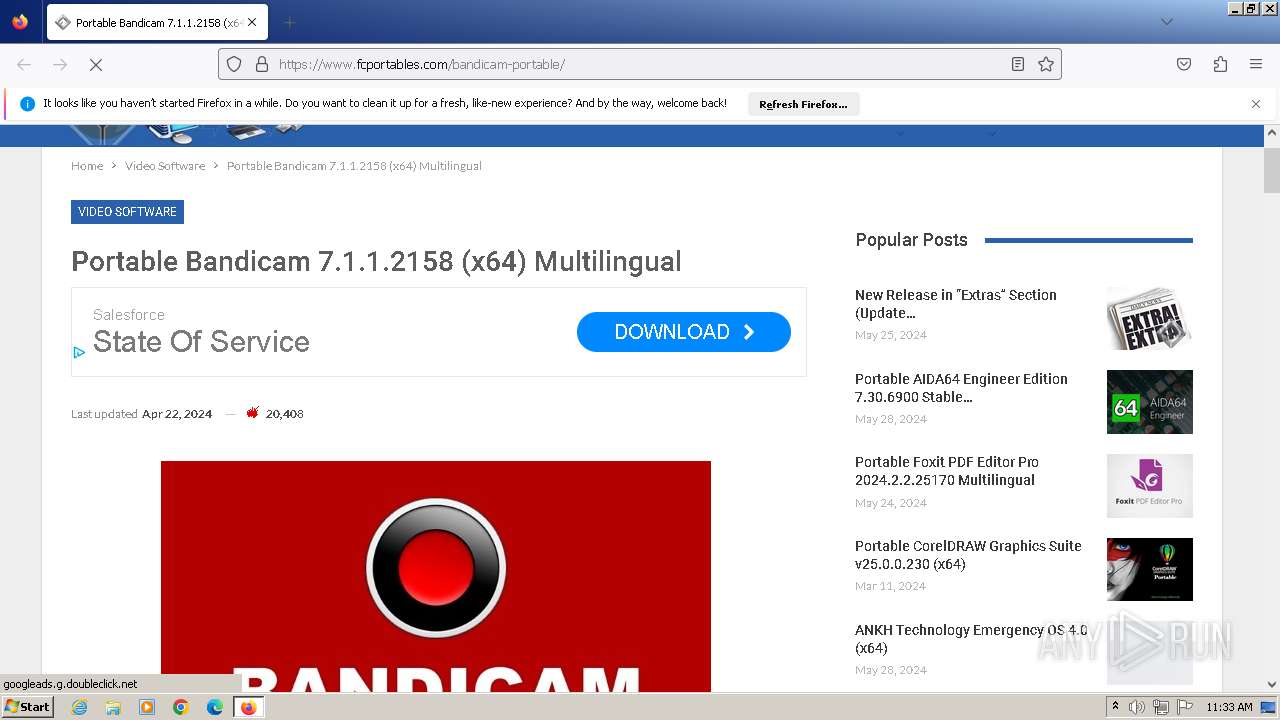Click the Popular Posts heading
The height and width of the screenshot is (720, 1280).
pyautogui.click(x=912, y=240)
